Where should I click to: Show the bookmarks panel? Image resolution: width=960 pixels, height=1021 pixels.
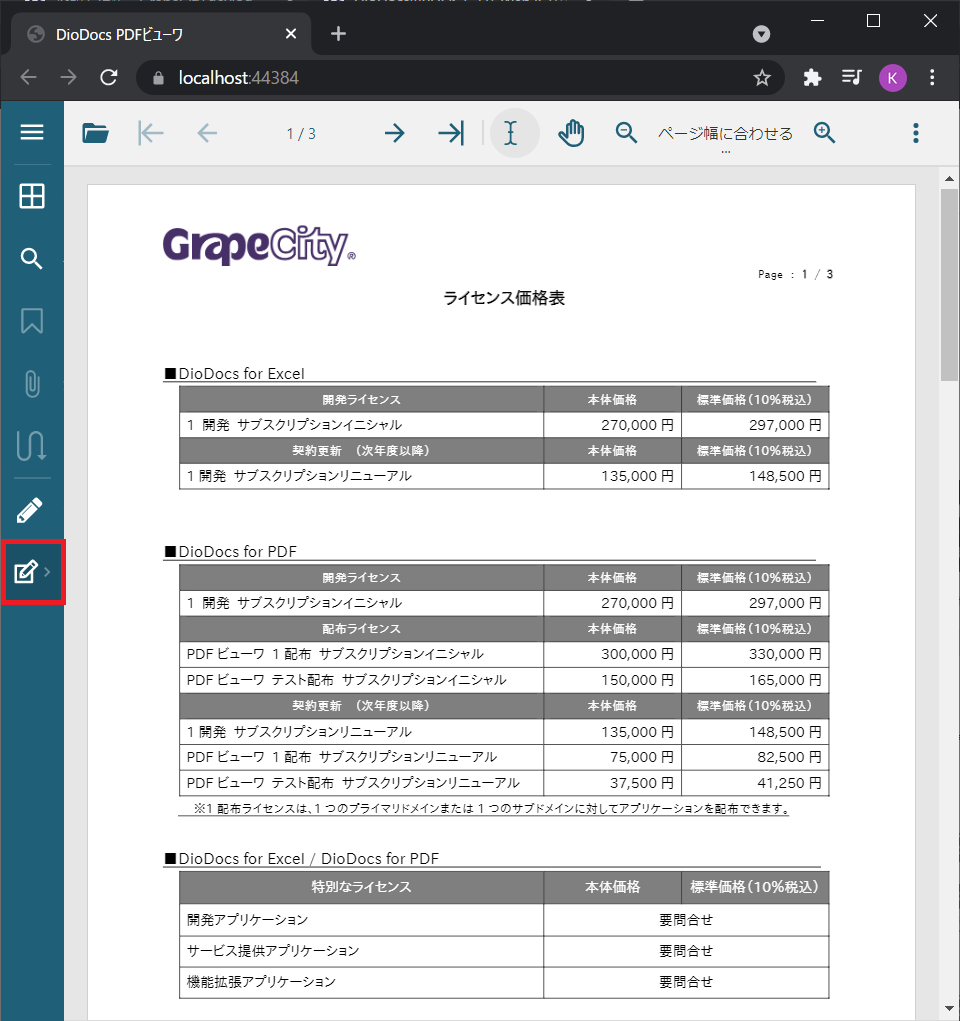tap(32, 320)
